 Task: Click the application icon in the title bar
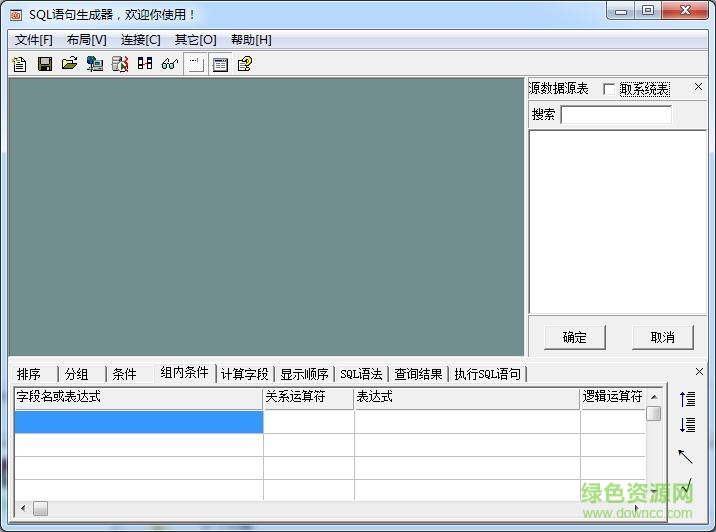[16, 16]
